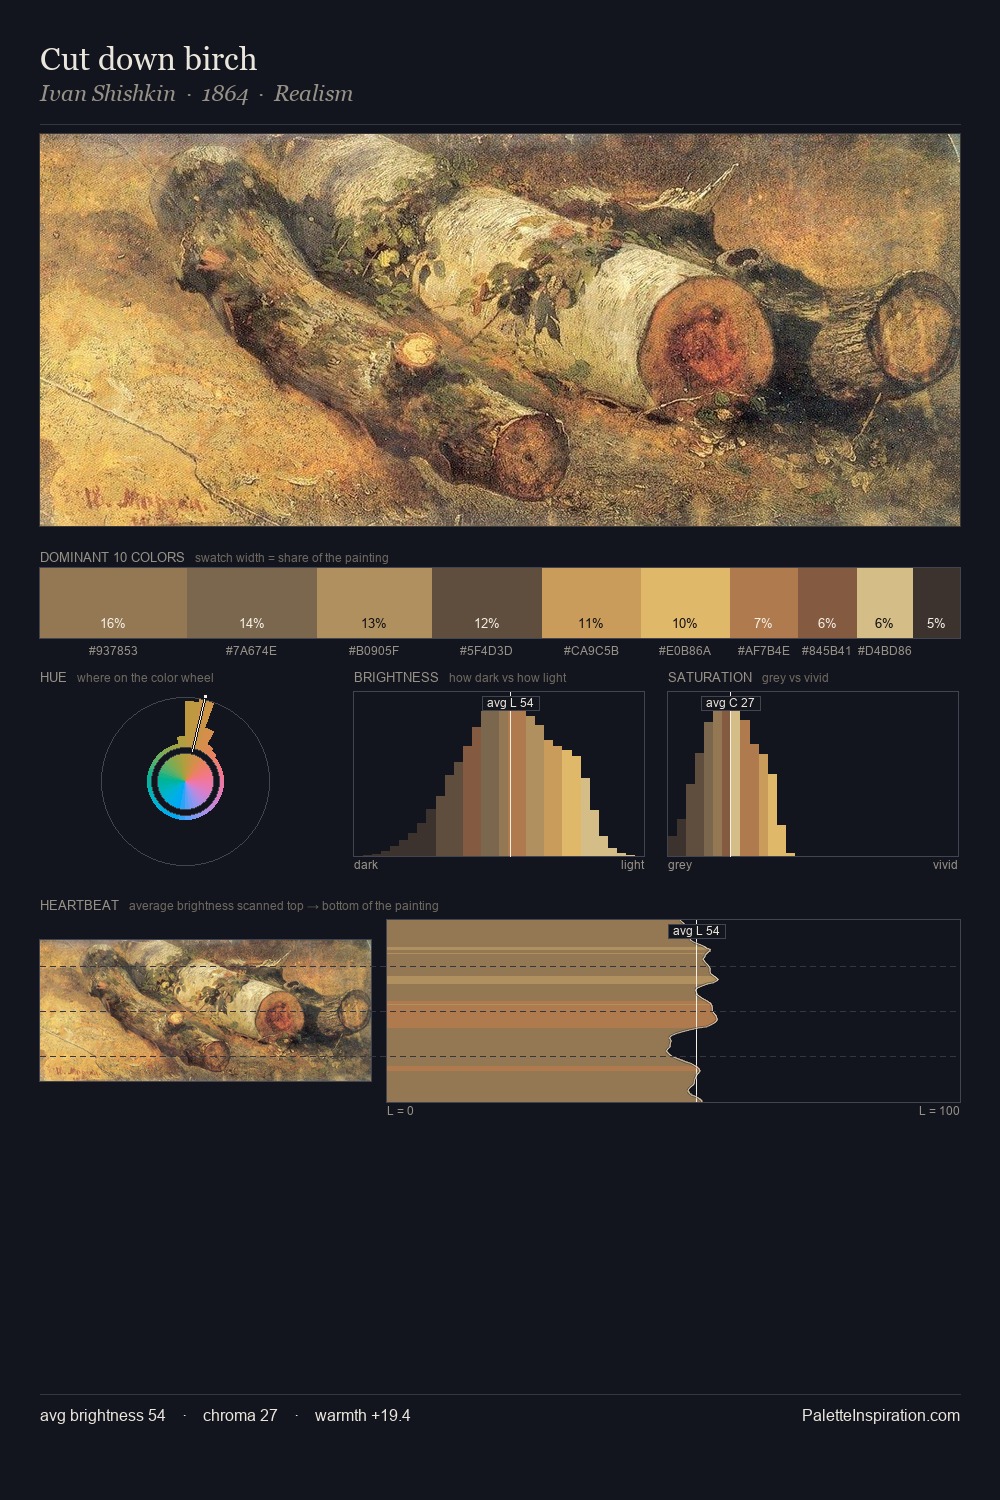Click the brightness histogram chart
The height and width of the screenshot is (1500, 1000).
click(x=499, y=774)
